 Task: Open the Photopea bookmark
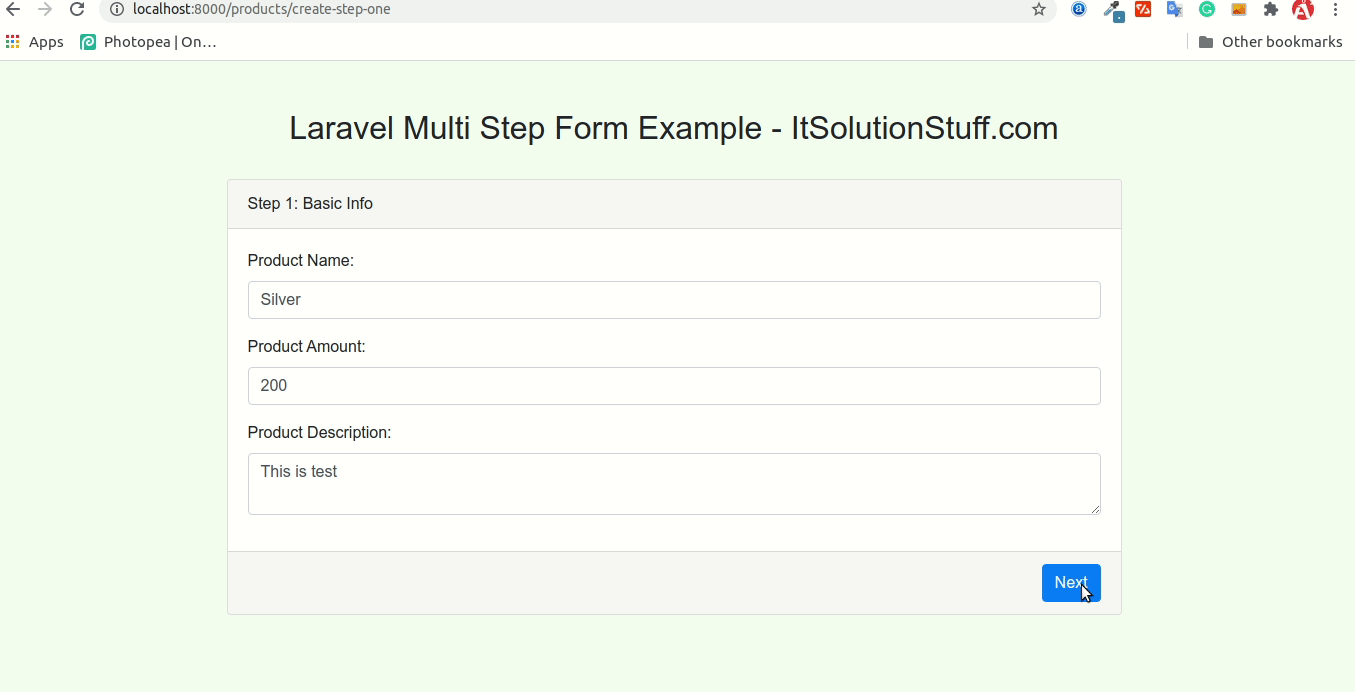pyautogui.click(x=148, y=41)
